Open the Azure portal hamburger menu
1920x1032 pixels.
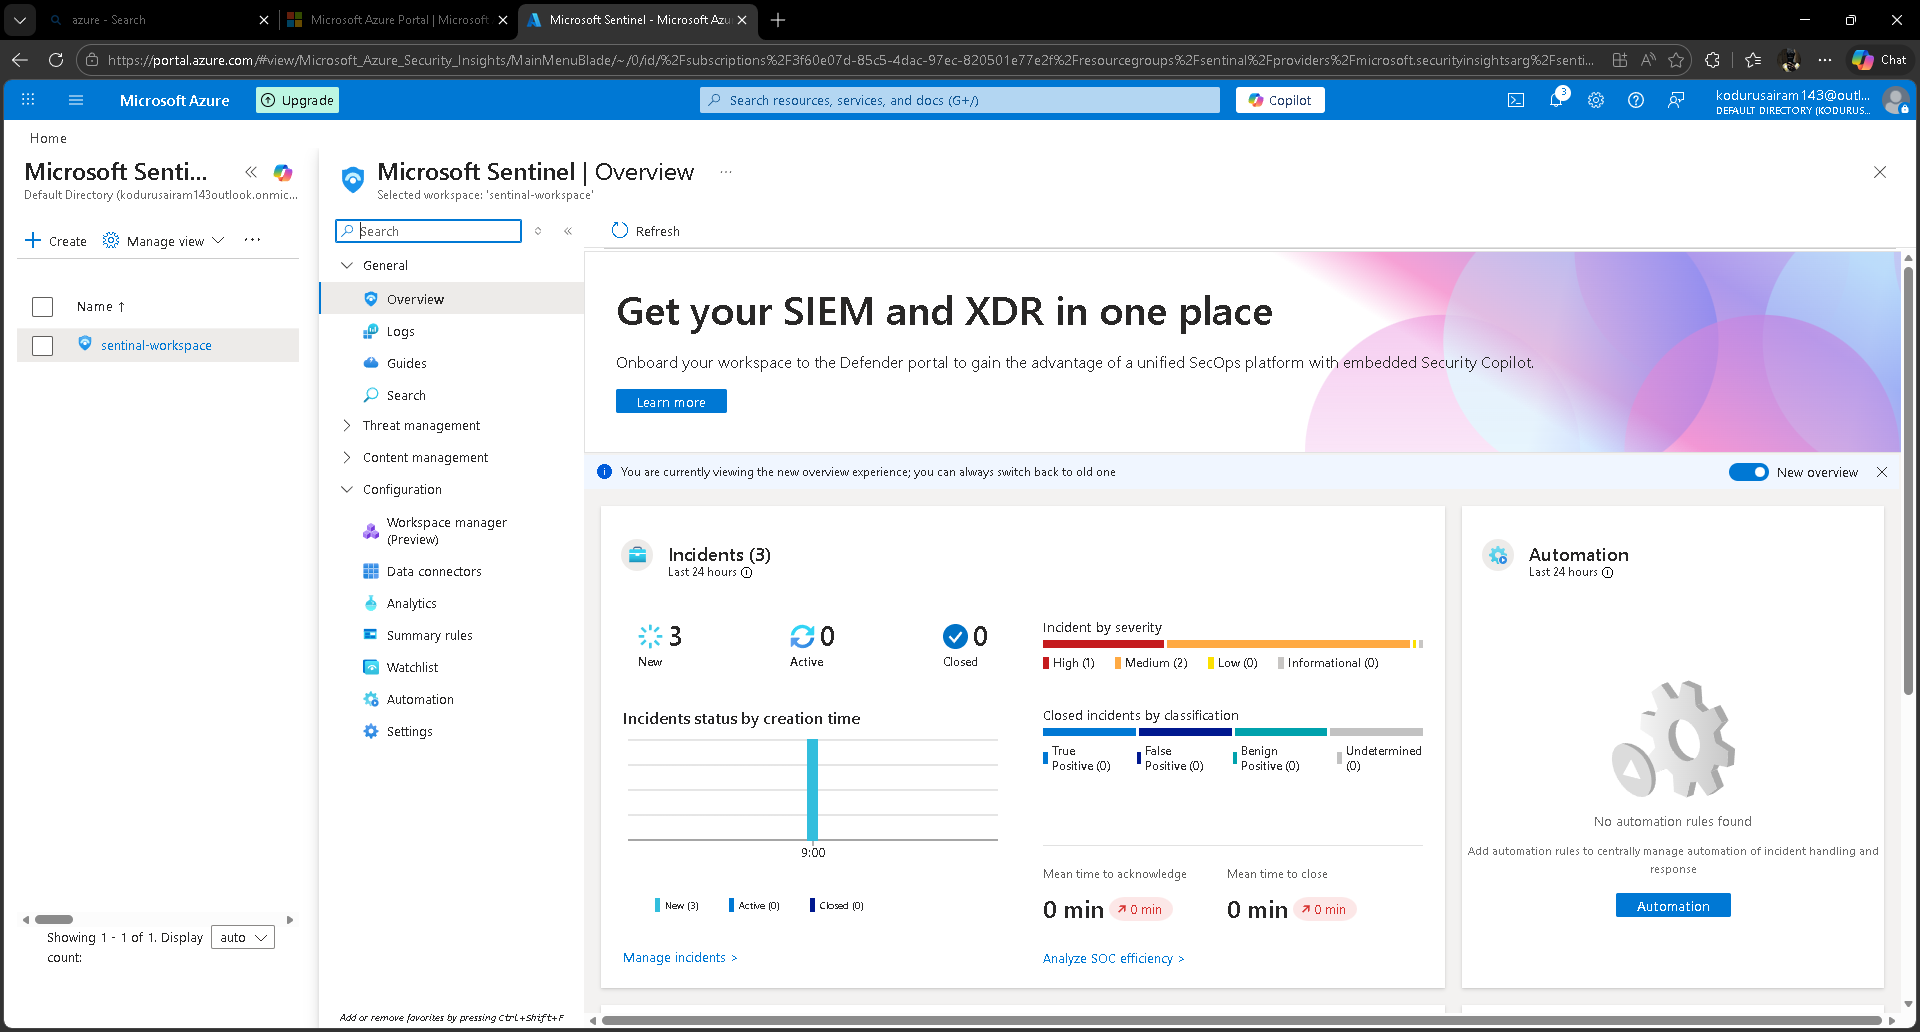[x=76, y=100]
